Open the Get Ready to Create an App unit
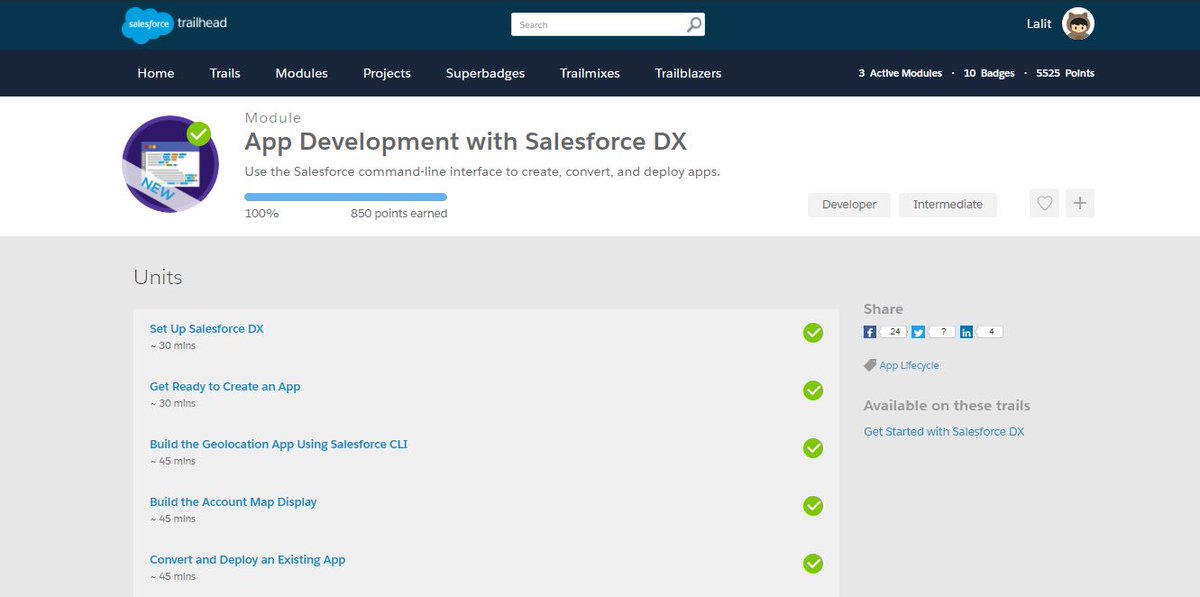The height and width of the screenshot is (597, 1200). pyautogui.click(x=225, y=386)
